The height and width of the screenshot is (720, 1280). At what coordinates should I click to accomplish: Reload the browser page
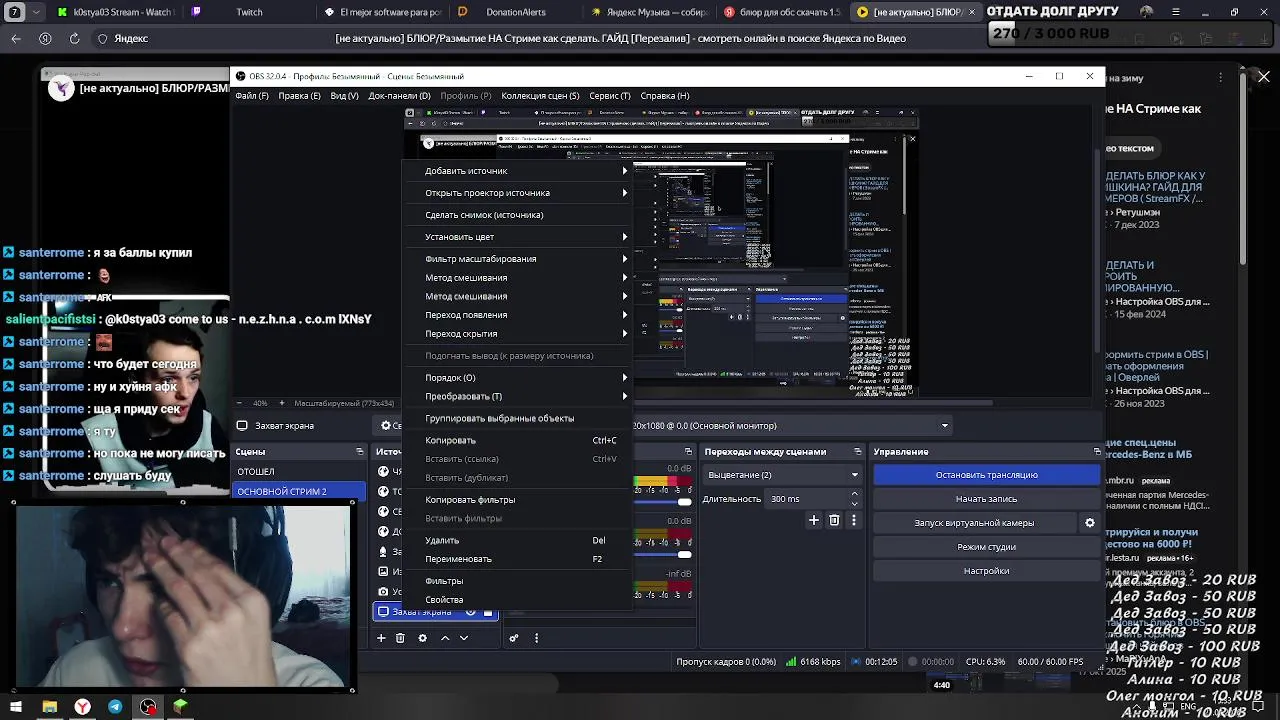tap(74, 38)
